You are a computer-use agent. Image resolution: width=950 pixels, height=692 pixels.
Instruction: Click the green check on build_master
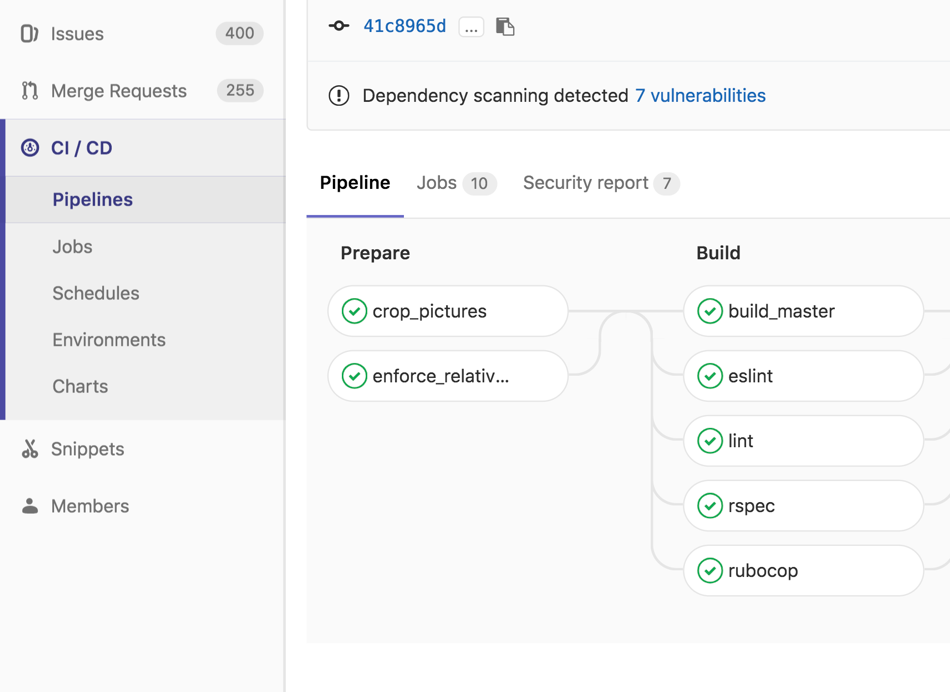pyautogui.click(x=710, y=311)
